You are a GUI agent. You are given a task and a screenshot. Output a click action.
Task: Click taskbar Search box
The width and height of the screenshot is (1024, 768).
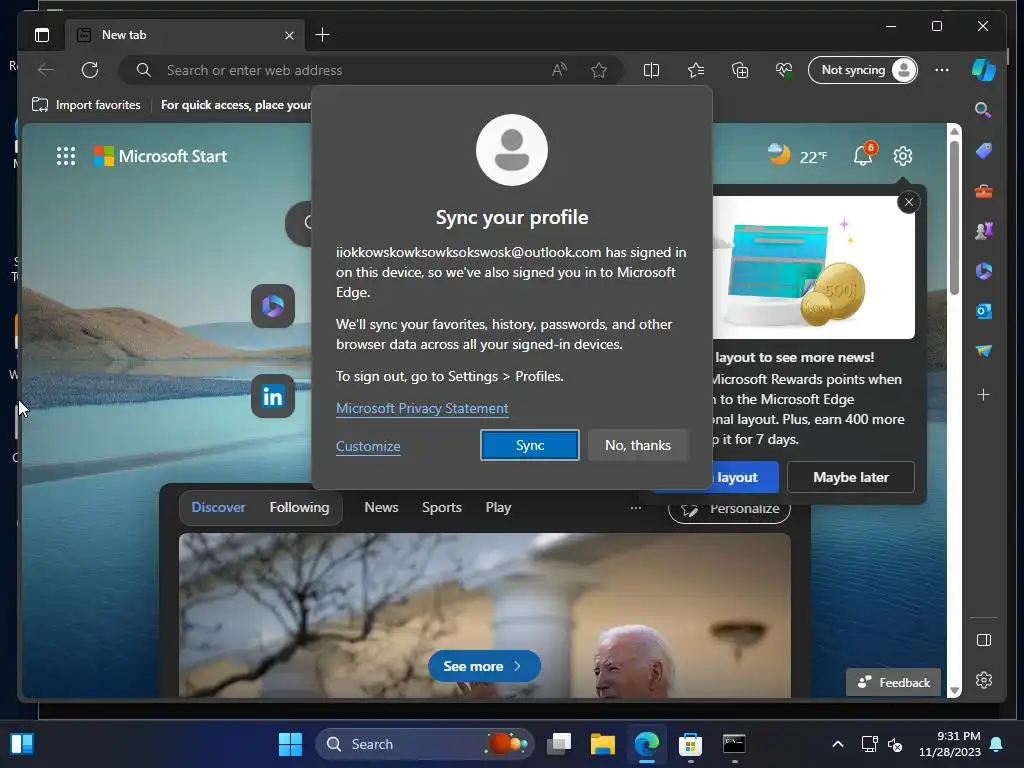[425, 744]
